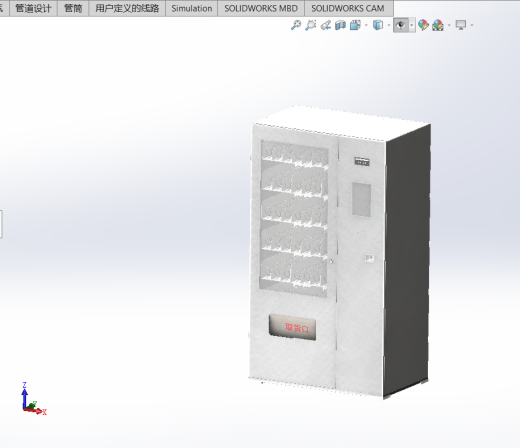Click the Apply Scene icon
This screenshot has width=520, height=448.
pyautogui.click(x=438, y=25)
